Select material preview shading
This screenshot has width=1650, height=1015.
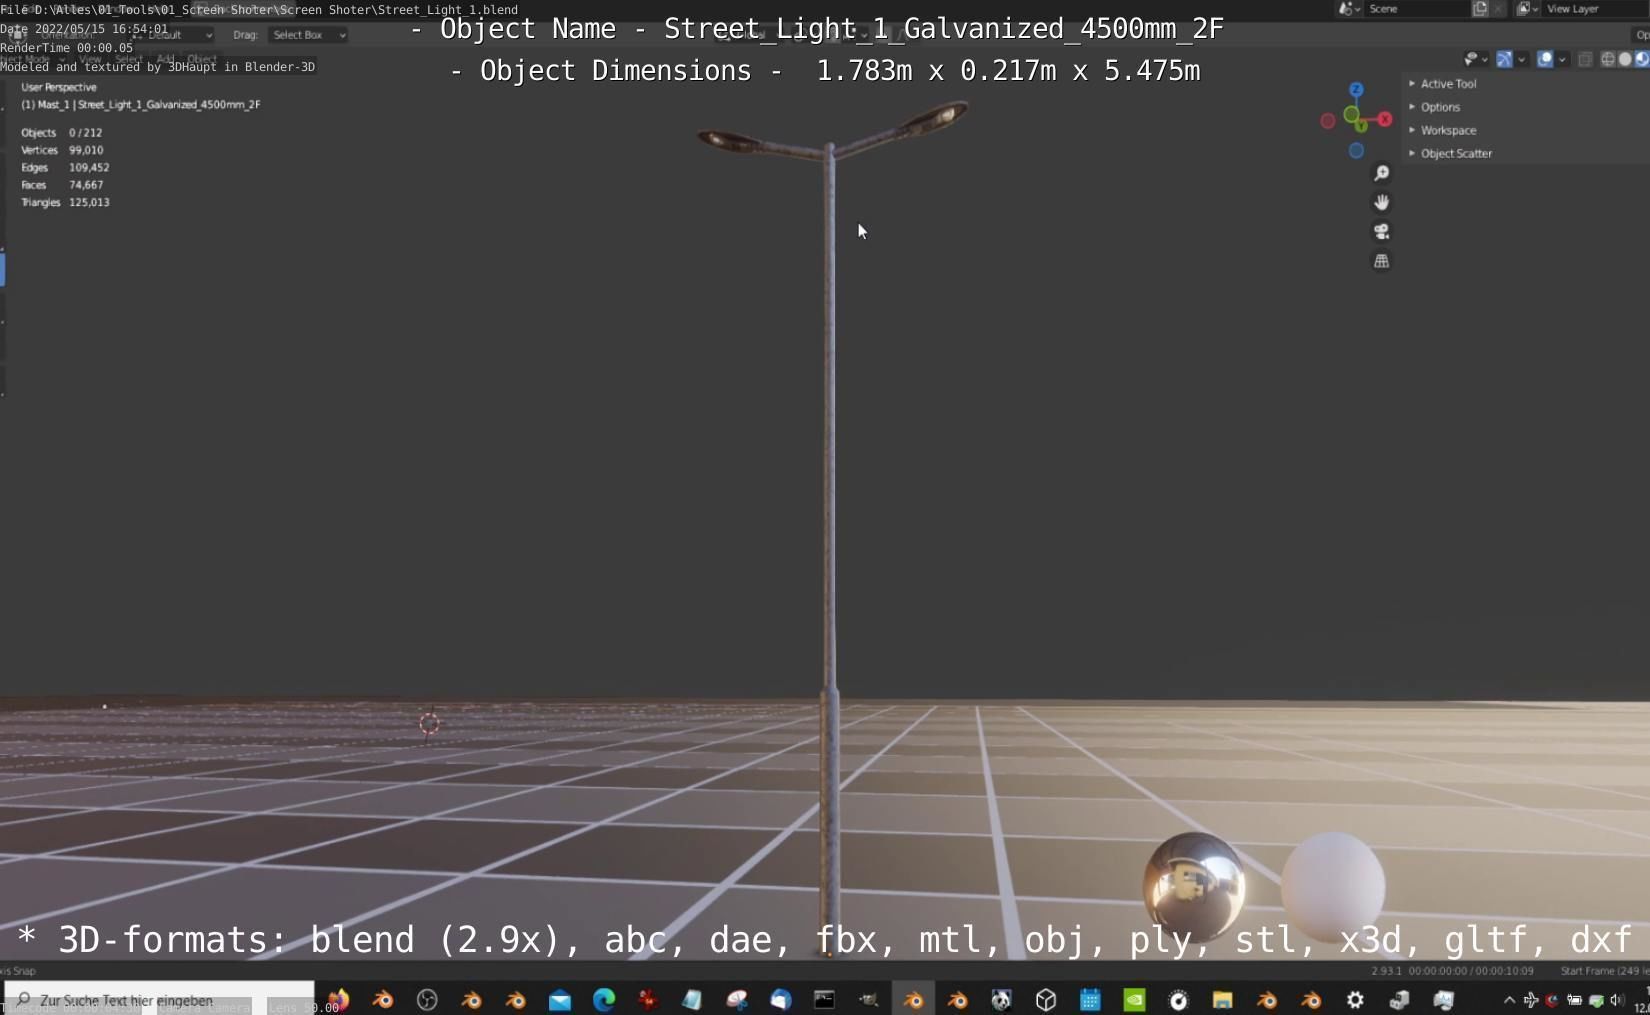[x=1641, y=59]
